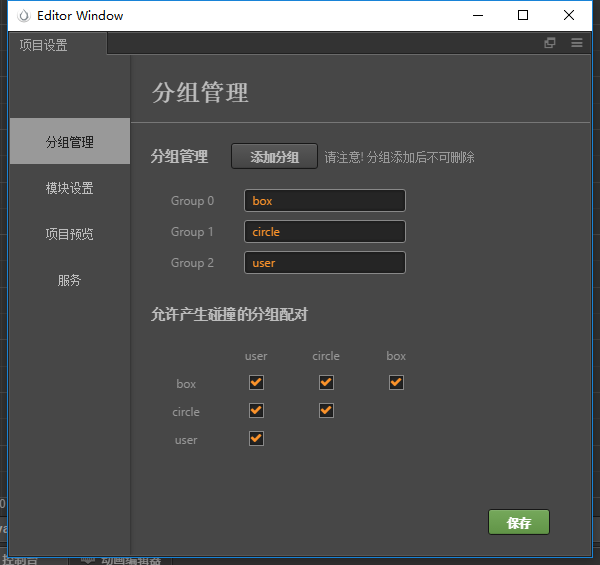This screenshot has width=600, height=565.
Task: Click the 请注意! 分组添加后不可删除 notice
Action: pos(399,157)
